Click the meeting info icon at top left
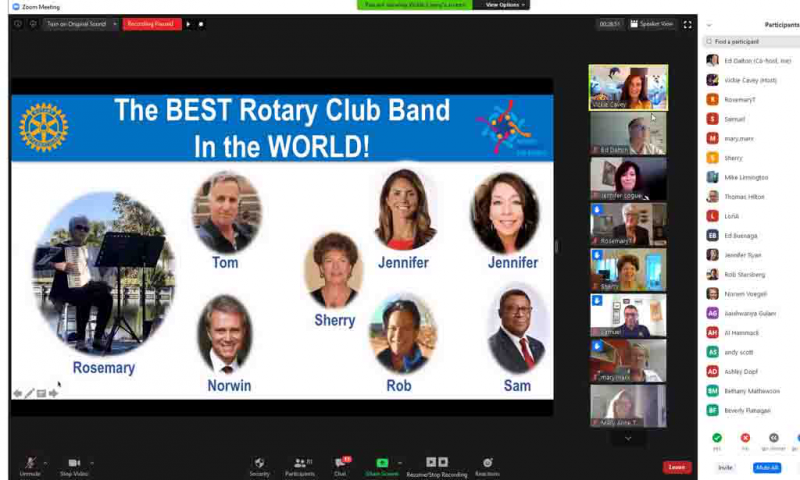 [18, 24]
